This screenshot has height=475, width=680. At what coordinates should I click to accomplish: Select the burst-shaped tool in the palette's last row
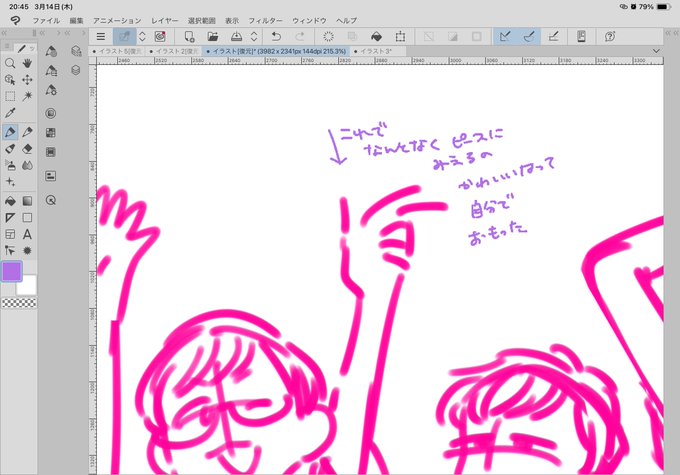(27, 251)
